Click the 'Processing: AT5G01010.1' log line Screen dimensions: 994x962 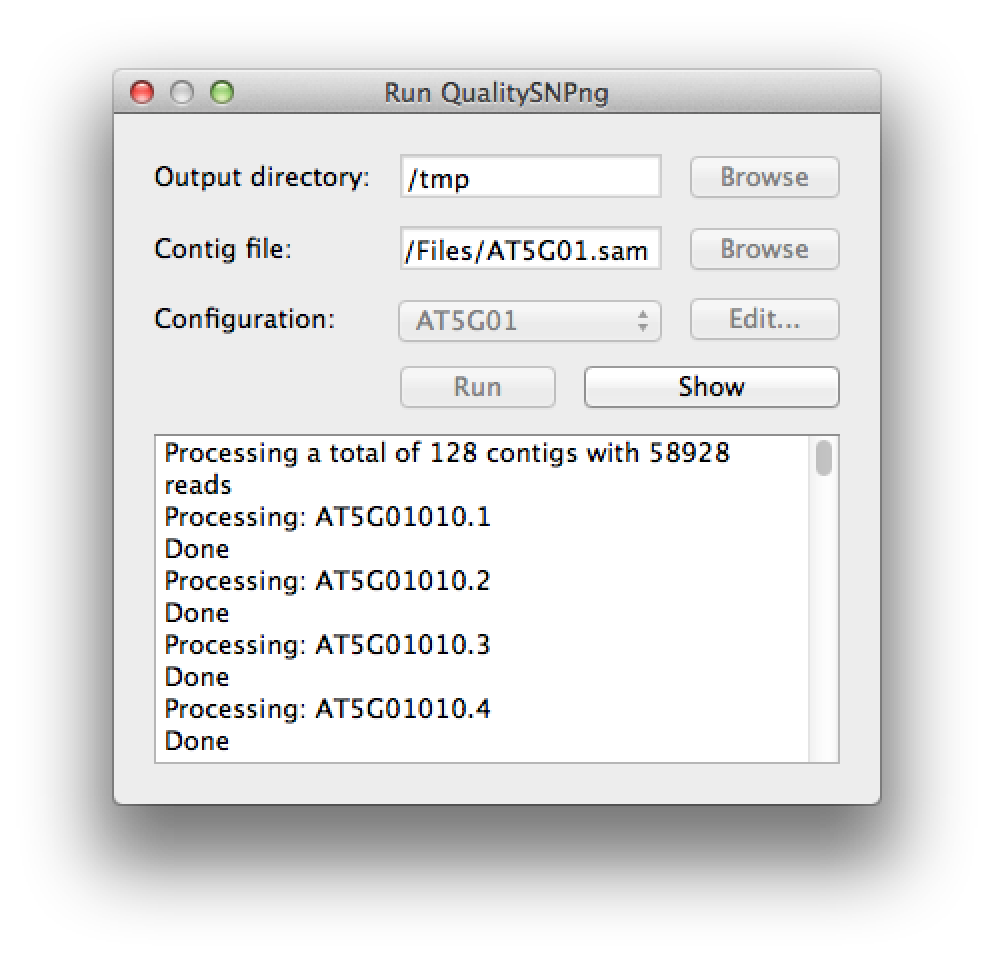[x=327, y=517]
